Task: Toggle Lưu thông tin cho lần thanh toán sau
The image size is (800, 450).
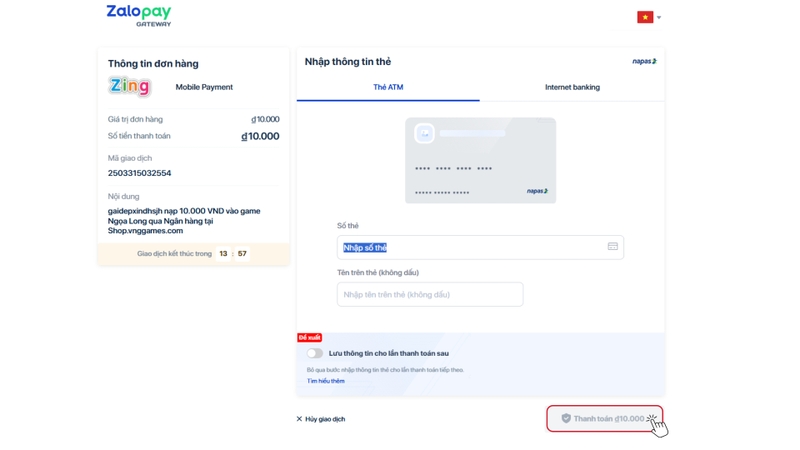Action: click(x=315, y=353)
